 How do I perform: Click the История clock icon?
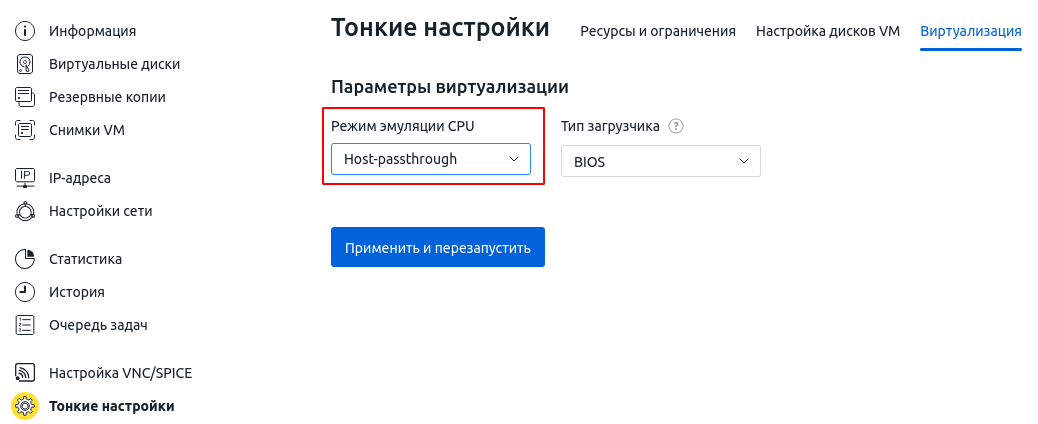click(24, 292)
